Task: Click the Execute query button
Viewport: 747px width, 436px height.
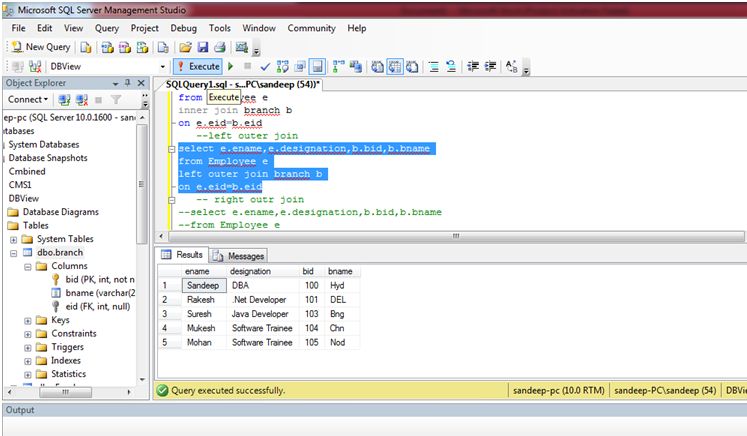Action: (x=199, y=66)
